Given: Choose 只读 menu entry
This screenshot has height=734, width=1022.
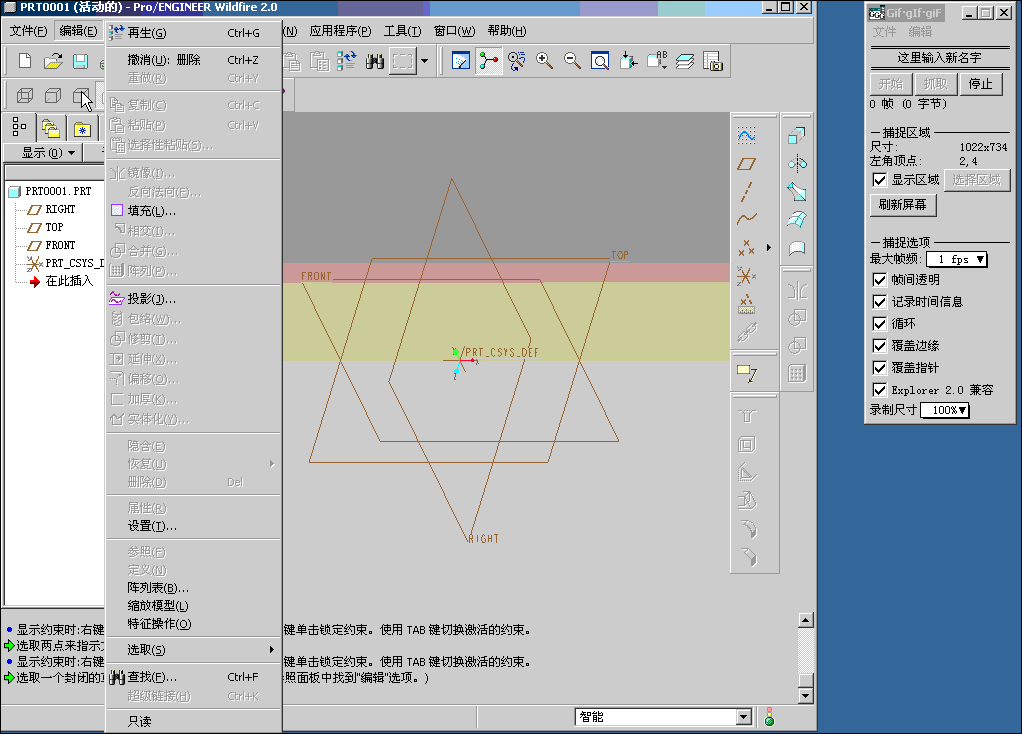Looking at the screenshot, I should [194, 721].
